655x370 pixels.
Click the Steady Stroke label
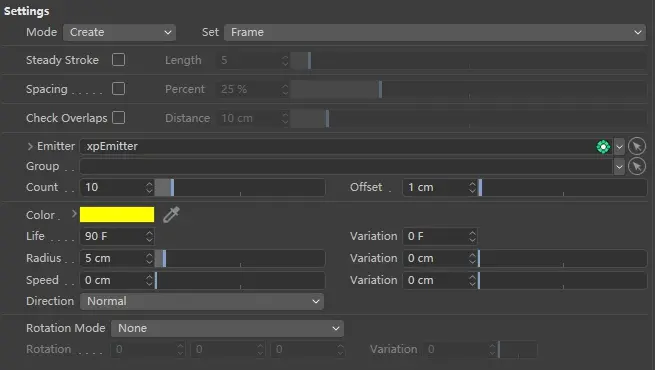pos(62,60)
